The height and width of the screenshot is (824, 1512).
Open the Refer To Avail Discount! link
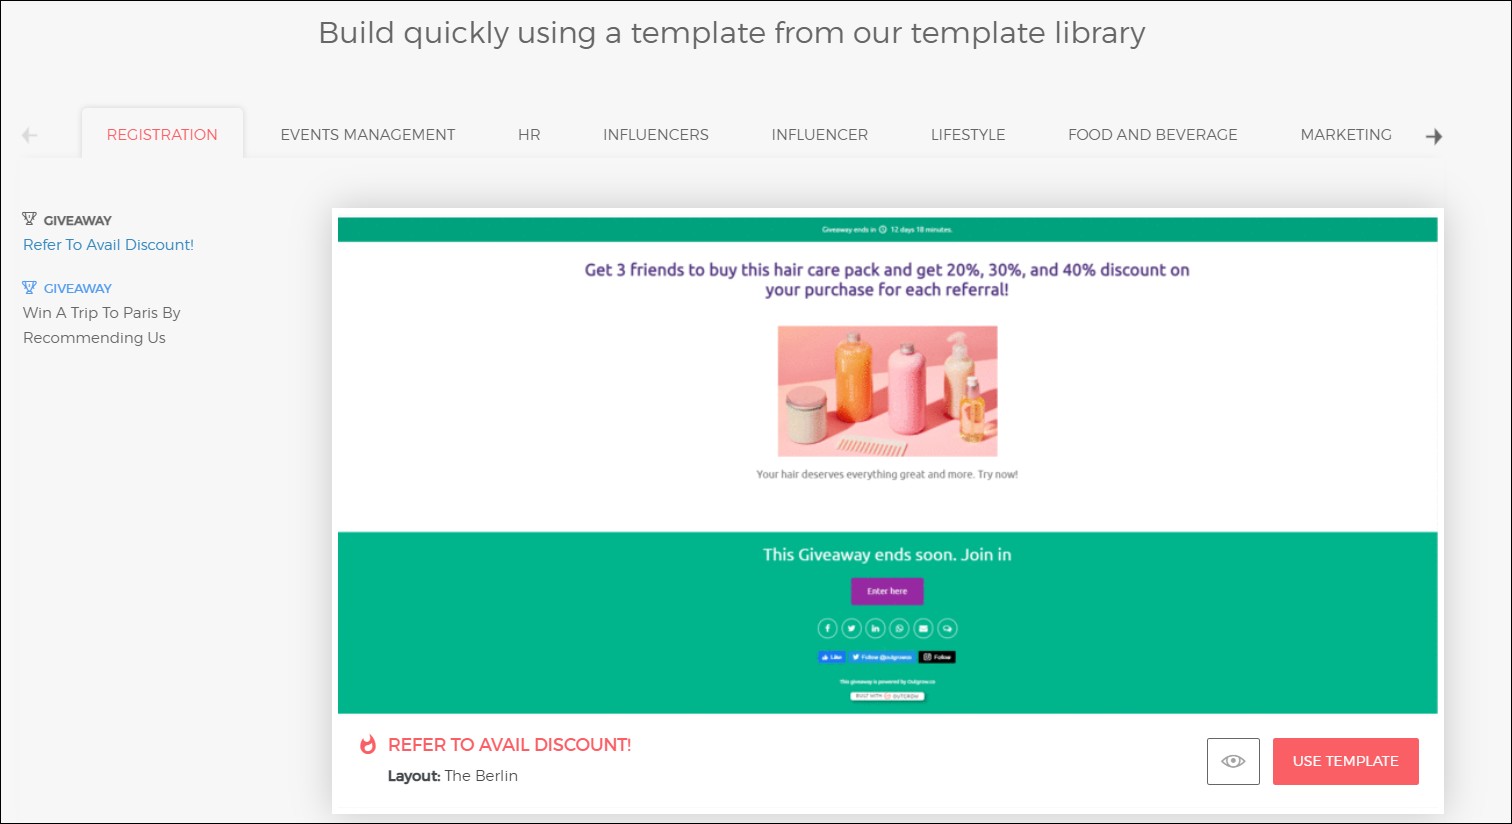click(x=108, y=245)
